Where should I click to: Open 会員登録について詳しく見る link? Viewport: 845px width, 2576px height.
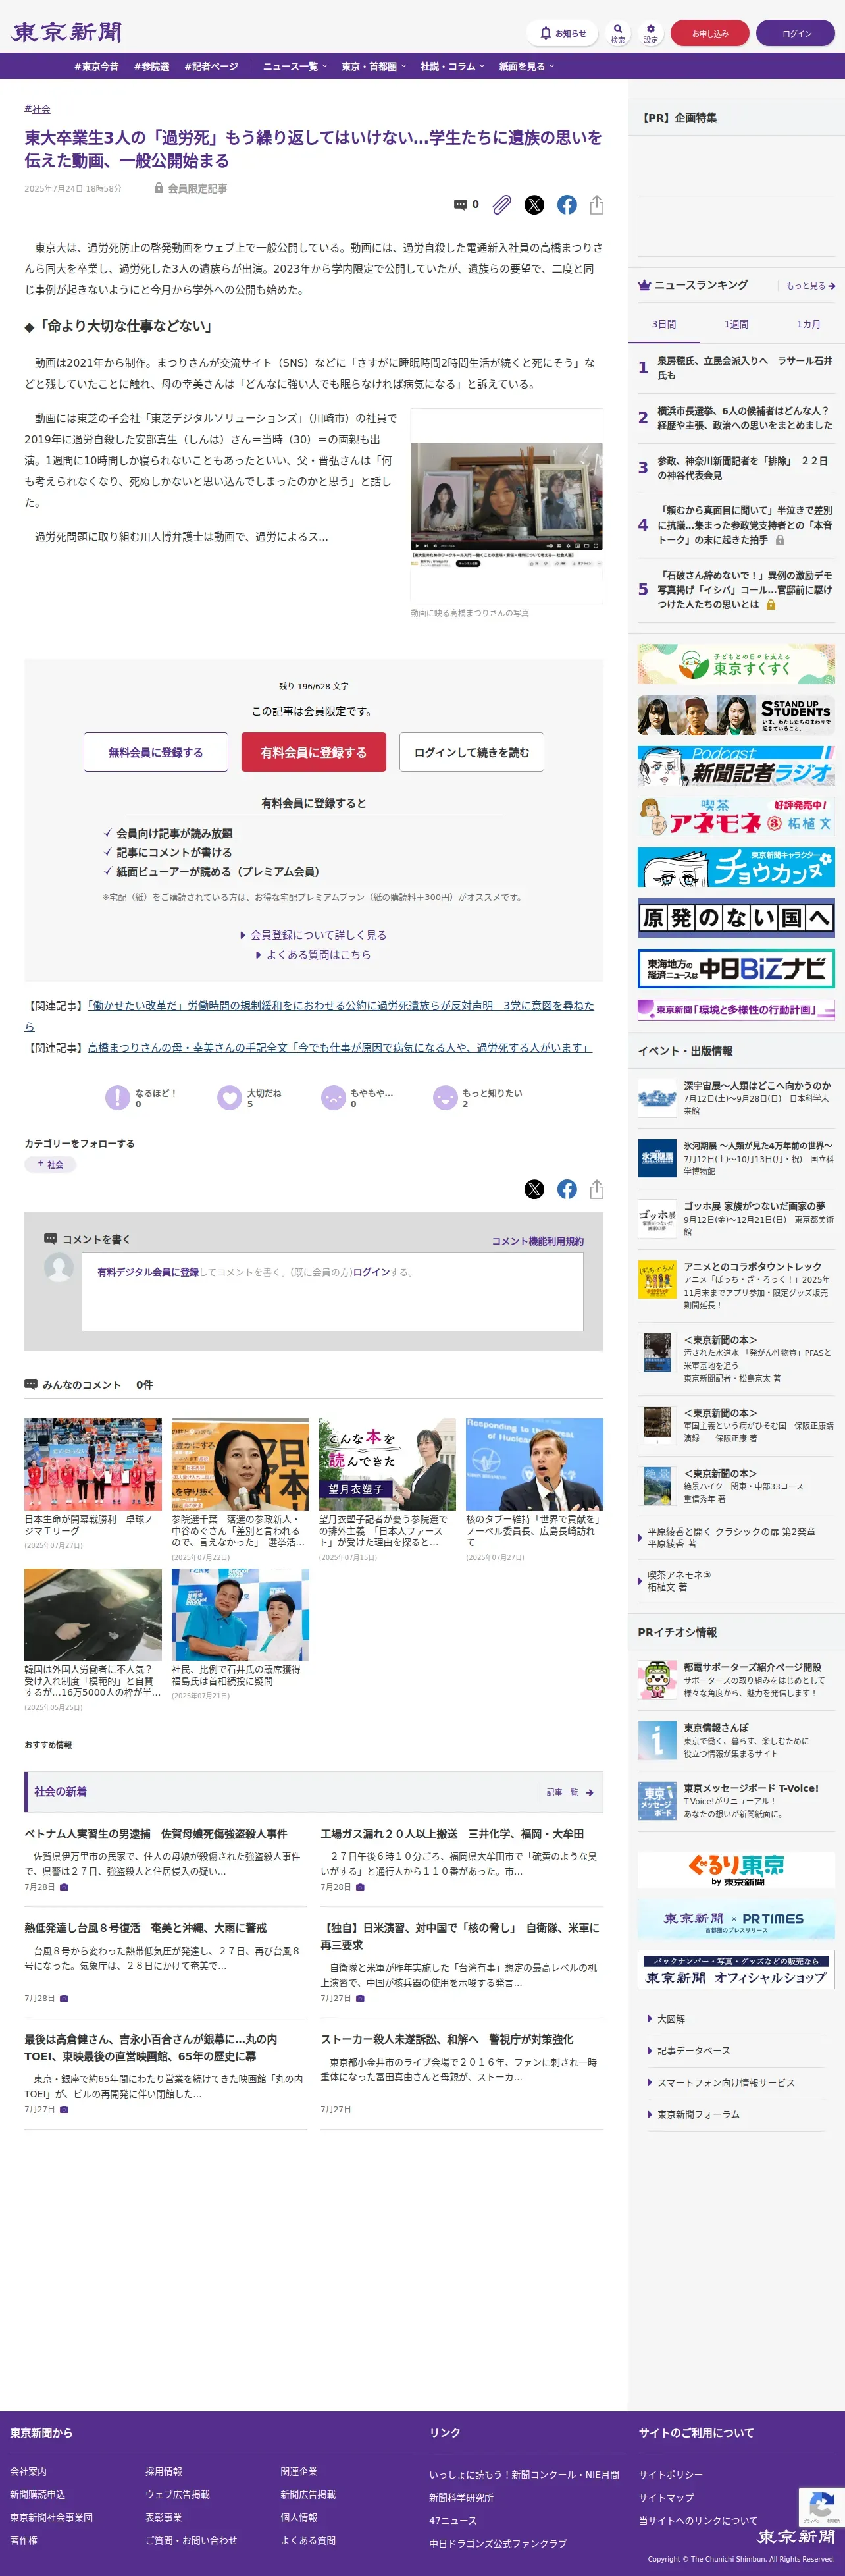(x=314, y=935)
